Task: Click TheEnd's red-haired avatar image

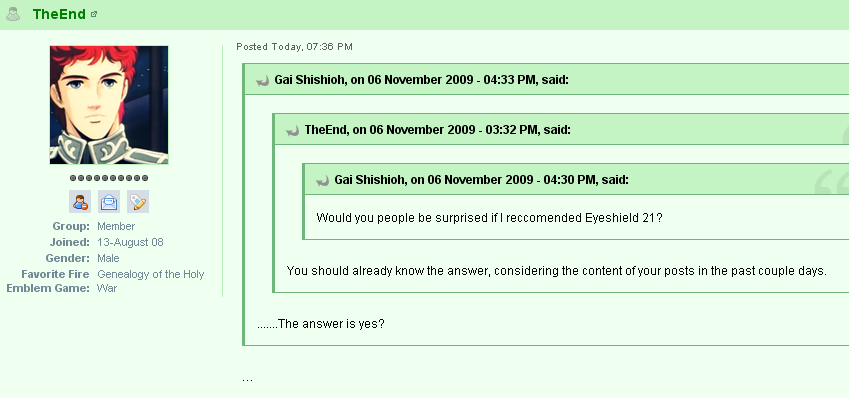Action: [x=109, y=105]
